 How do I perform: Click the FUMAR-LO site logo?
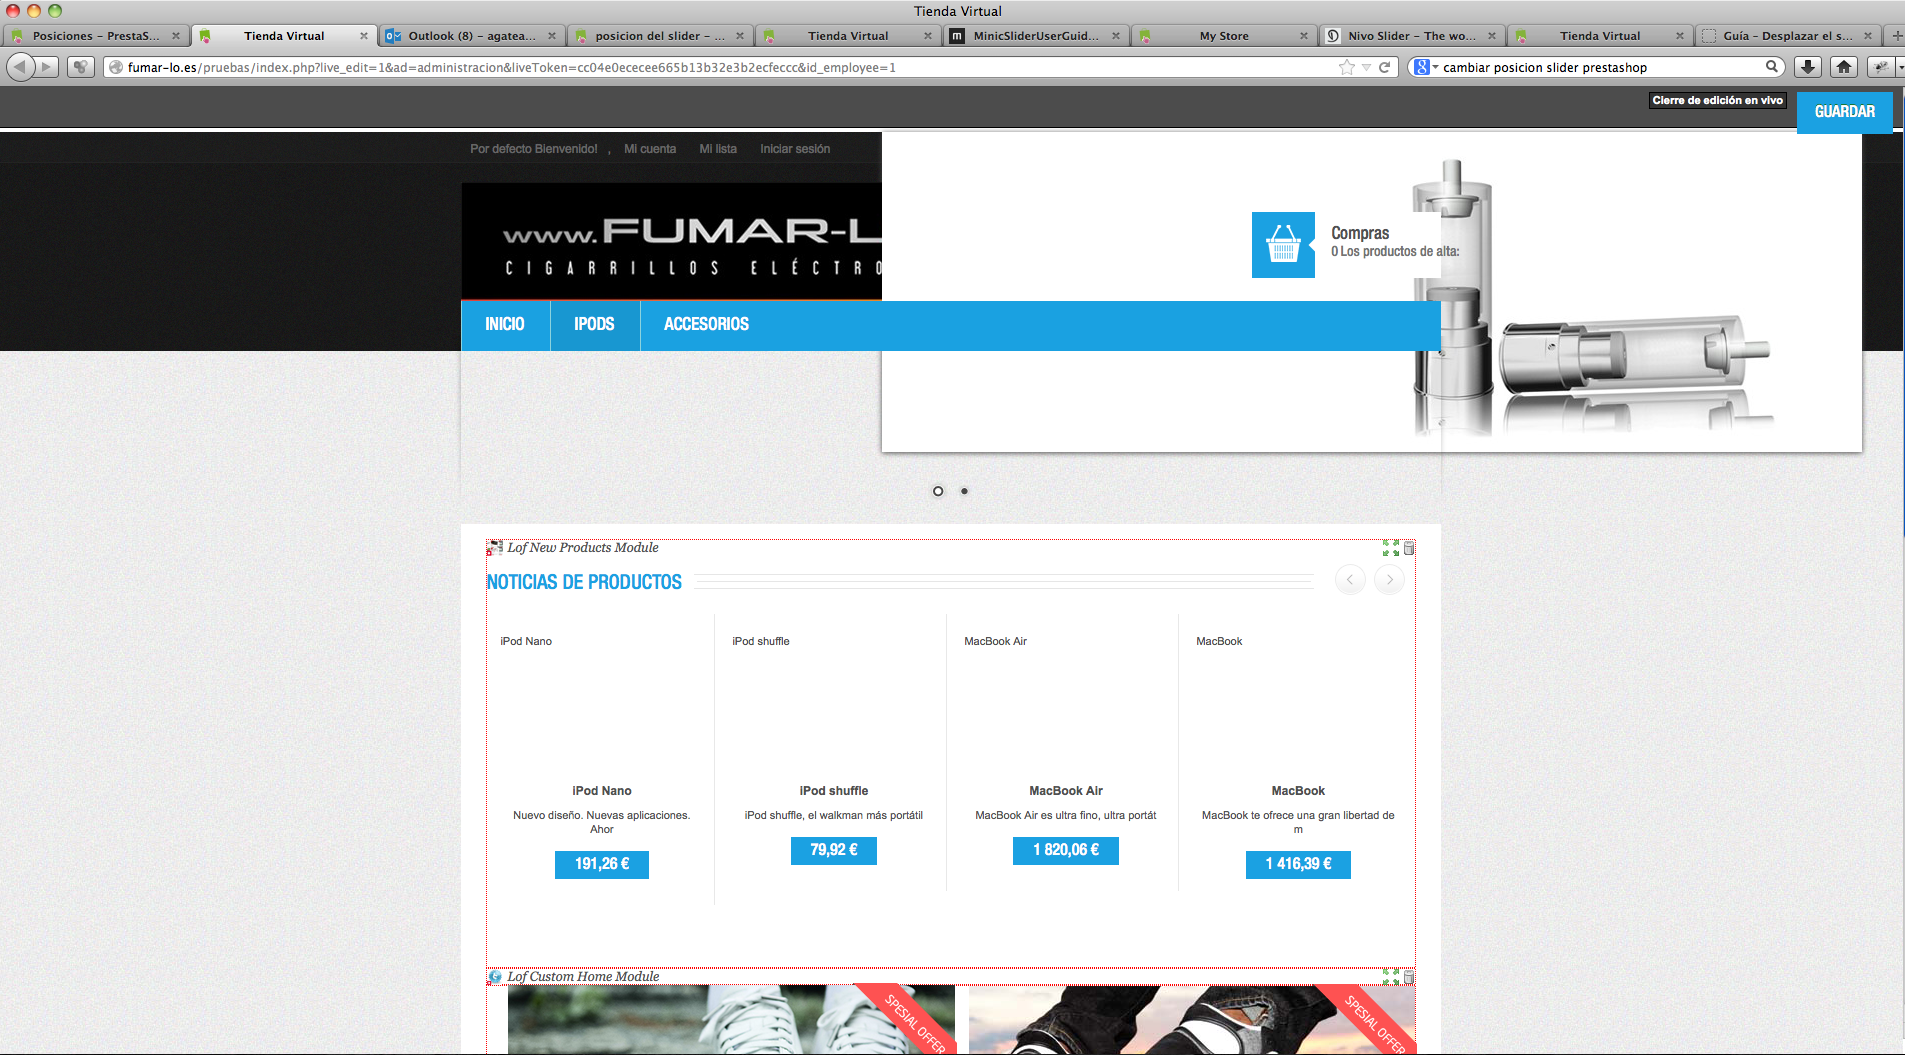[x=672, y=241]
